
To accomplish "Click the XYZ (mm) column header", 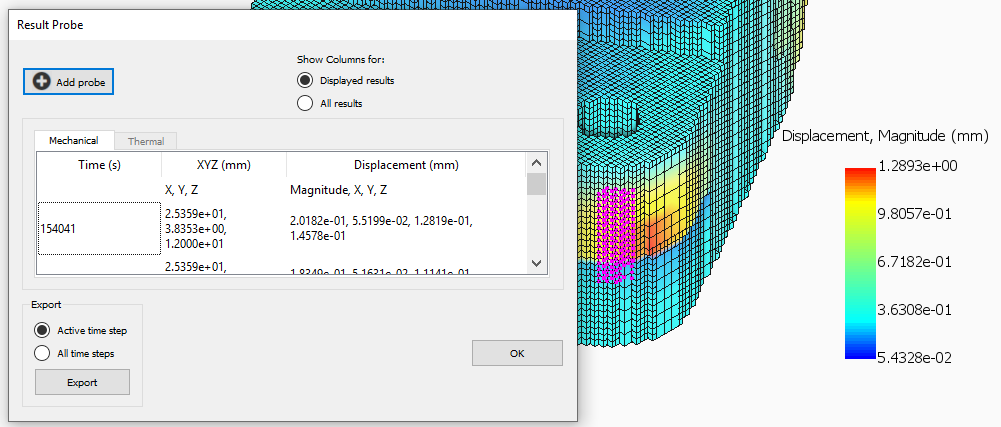I will click(224, 165).
